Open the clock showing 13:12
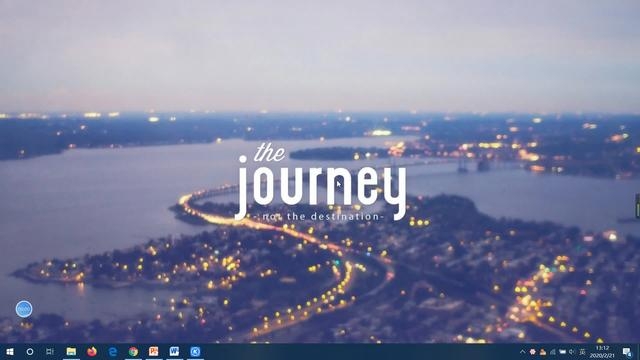Screen dimensions: 640x360 tap(602, 352)
